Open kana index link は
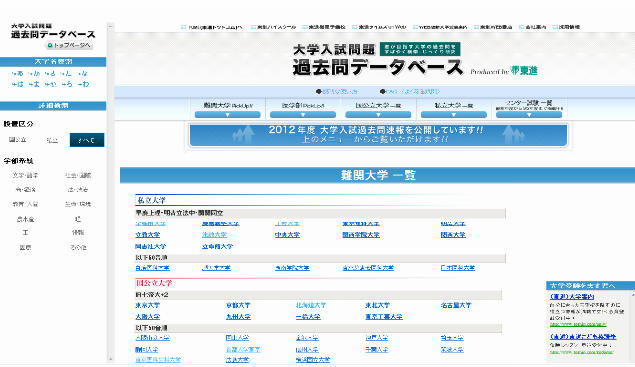635x367 pixels. pyautogui.click(x=17, y=84)
